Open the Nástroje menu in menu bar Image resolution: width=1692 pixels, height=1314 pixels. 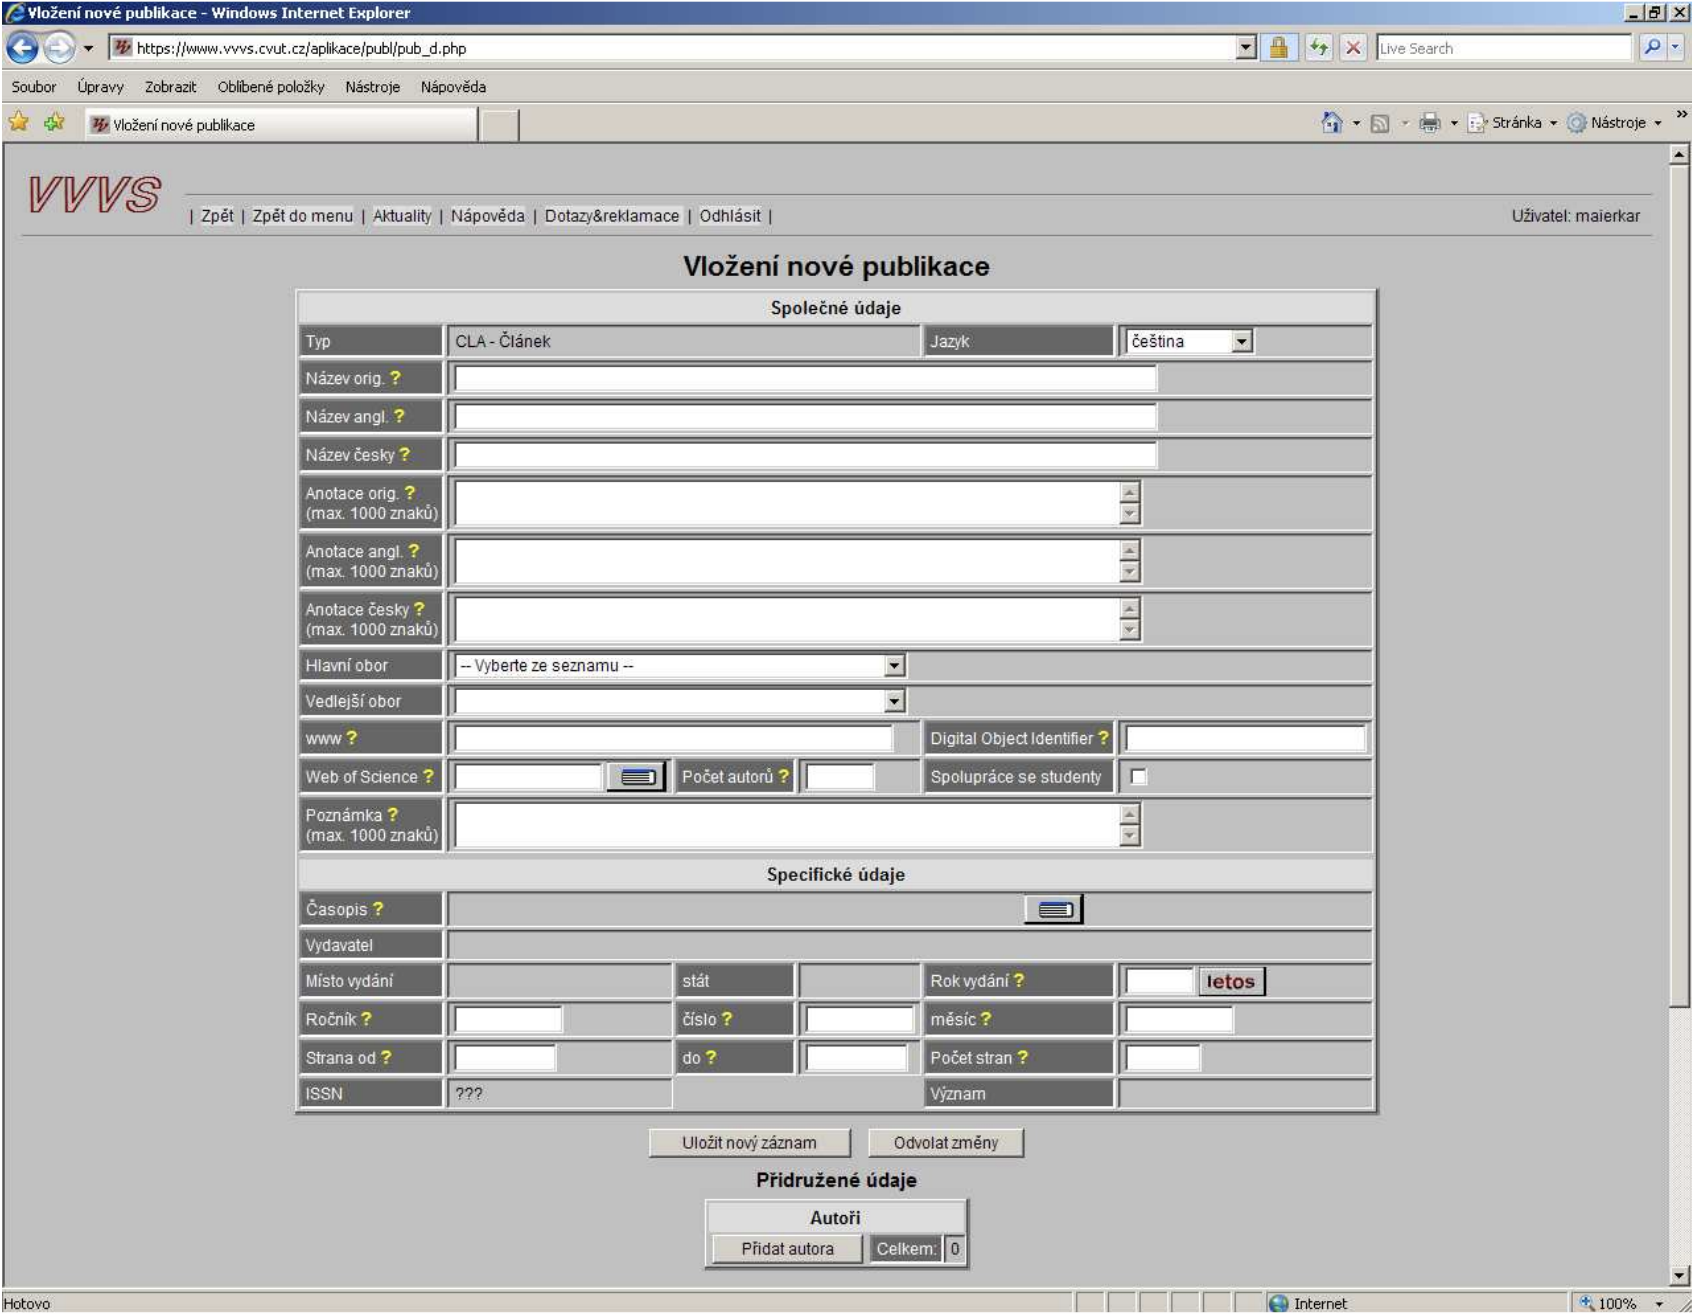point(372,87)
